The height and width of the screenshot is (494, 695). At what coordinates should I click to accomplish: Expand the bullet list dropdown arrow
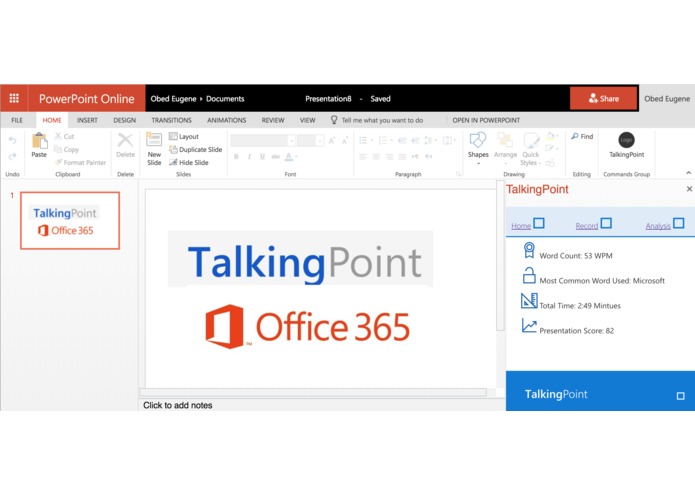[372, 140]
